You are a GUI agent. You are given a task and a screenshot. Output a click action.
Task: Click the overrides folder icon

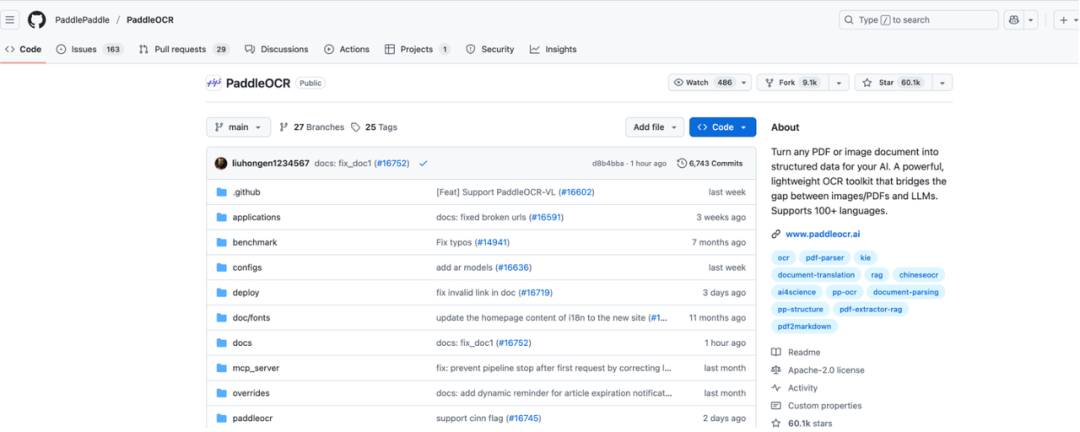click(x=222, y=393)
